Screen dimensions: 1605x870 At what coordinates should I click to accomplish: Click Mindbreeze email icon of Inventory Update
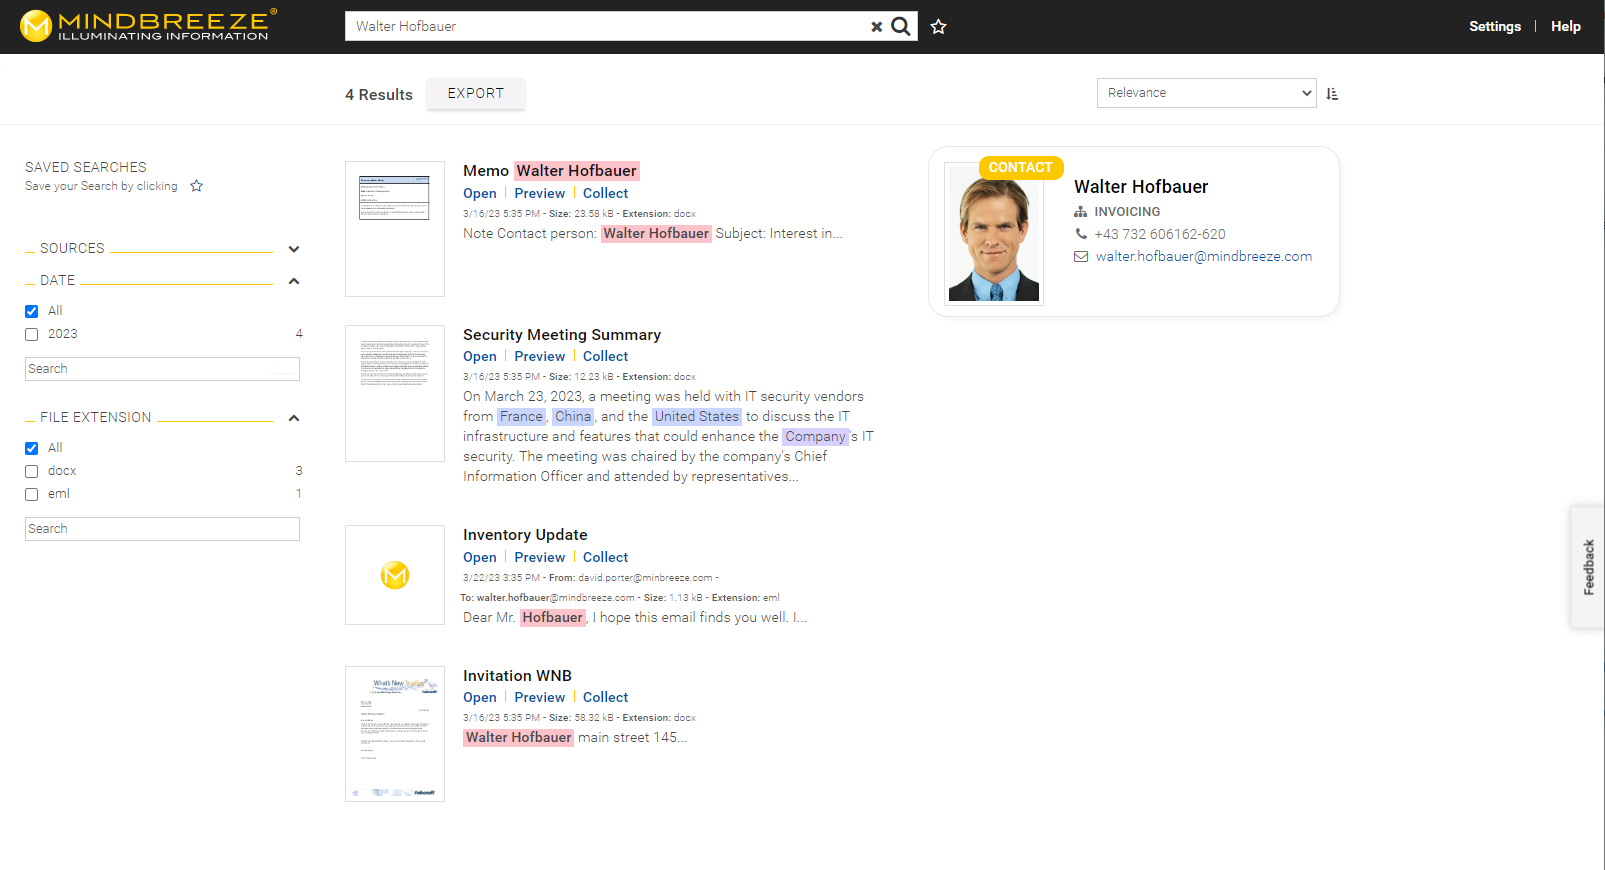[395, 575]
